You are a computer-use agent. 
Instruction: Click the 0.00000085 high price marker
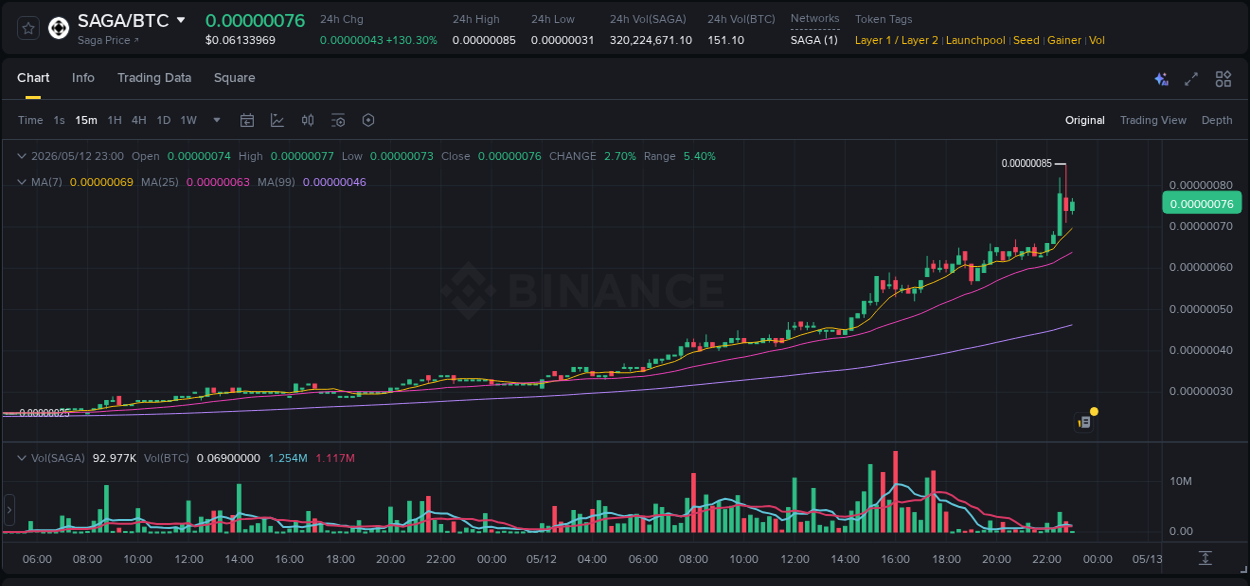pyautogui.click(x=1026, y=163)
